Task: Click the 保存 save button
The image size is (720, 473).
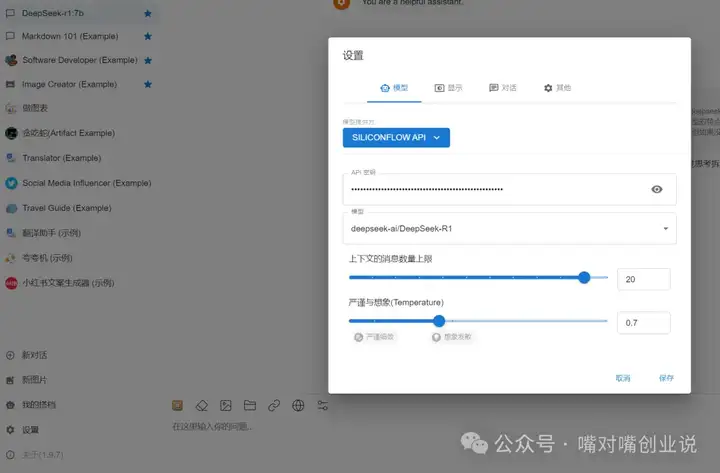Action: click(666, 378)
